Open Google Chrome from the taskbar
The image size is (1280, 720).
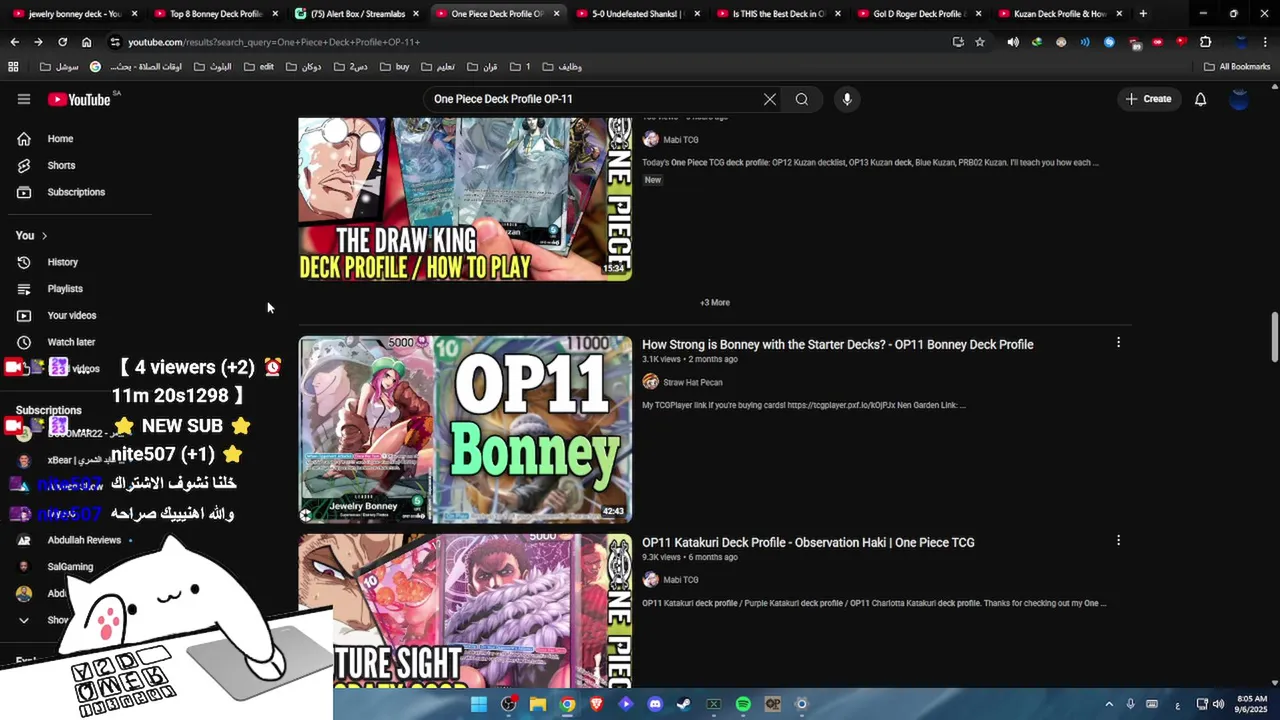click(567, 704)
